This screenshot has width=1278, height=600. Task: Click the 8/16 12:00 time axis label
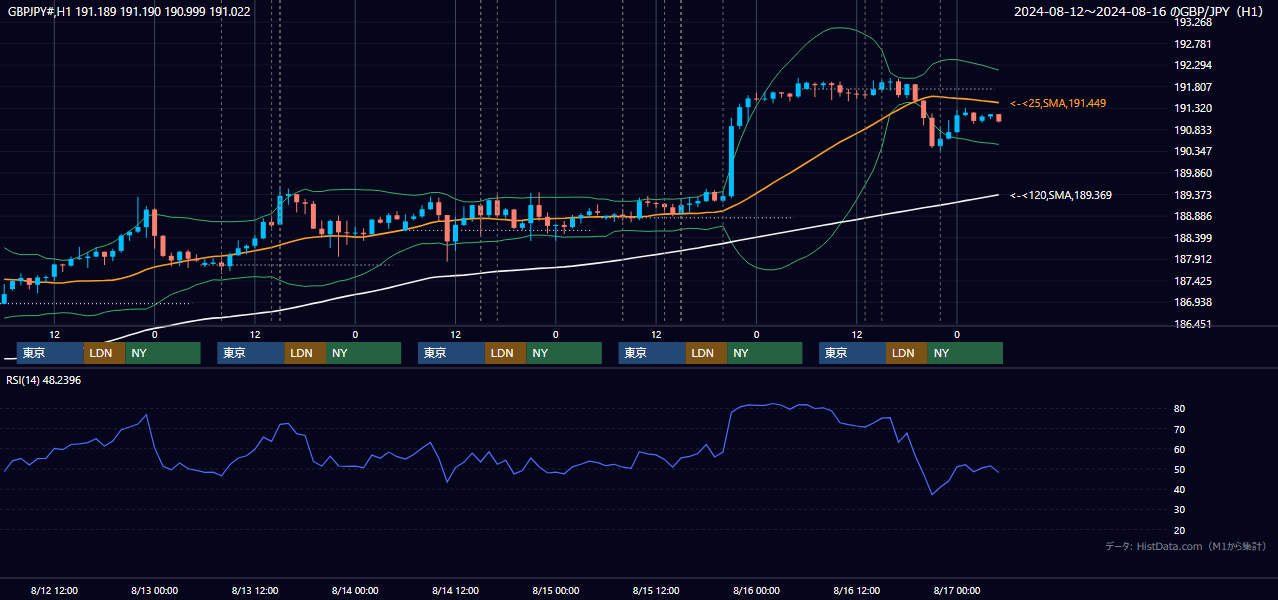pyautogui.click(x=856, y=590)
